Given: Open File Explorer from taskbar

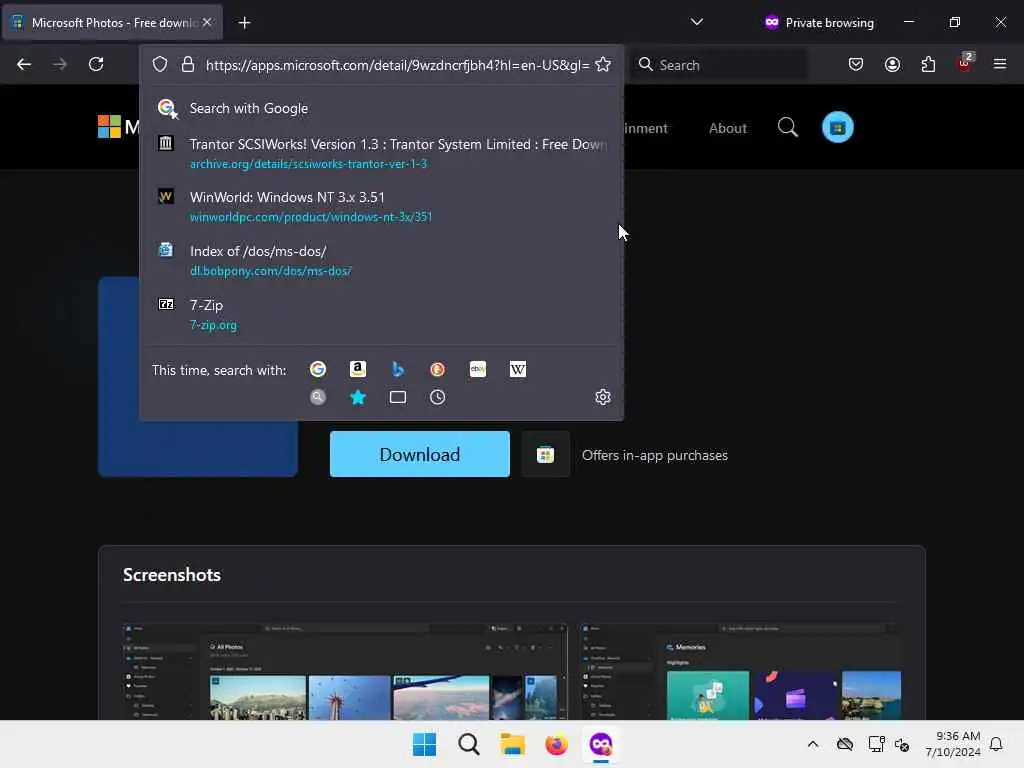Looking at the screenshot, I should [x=513, y=744].
